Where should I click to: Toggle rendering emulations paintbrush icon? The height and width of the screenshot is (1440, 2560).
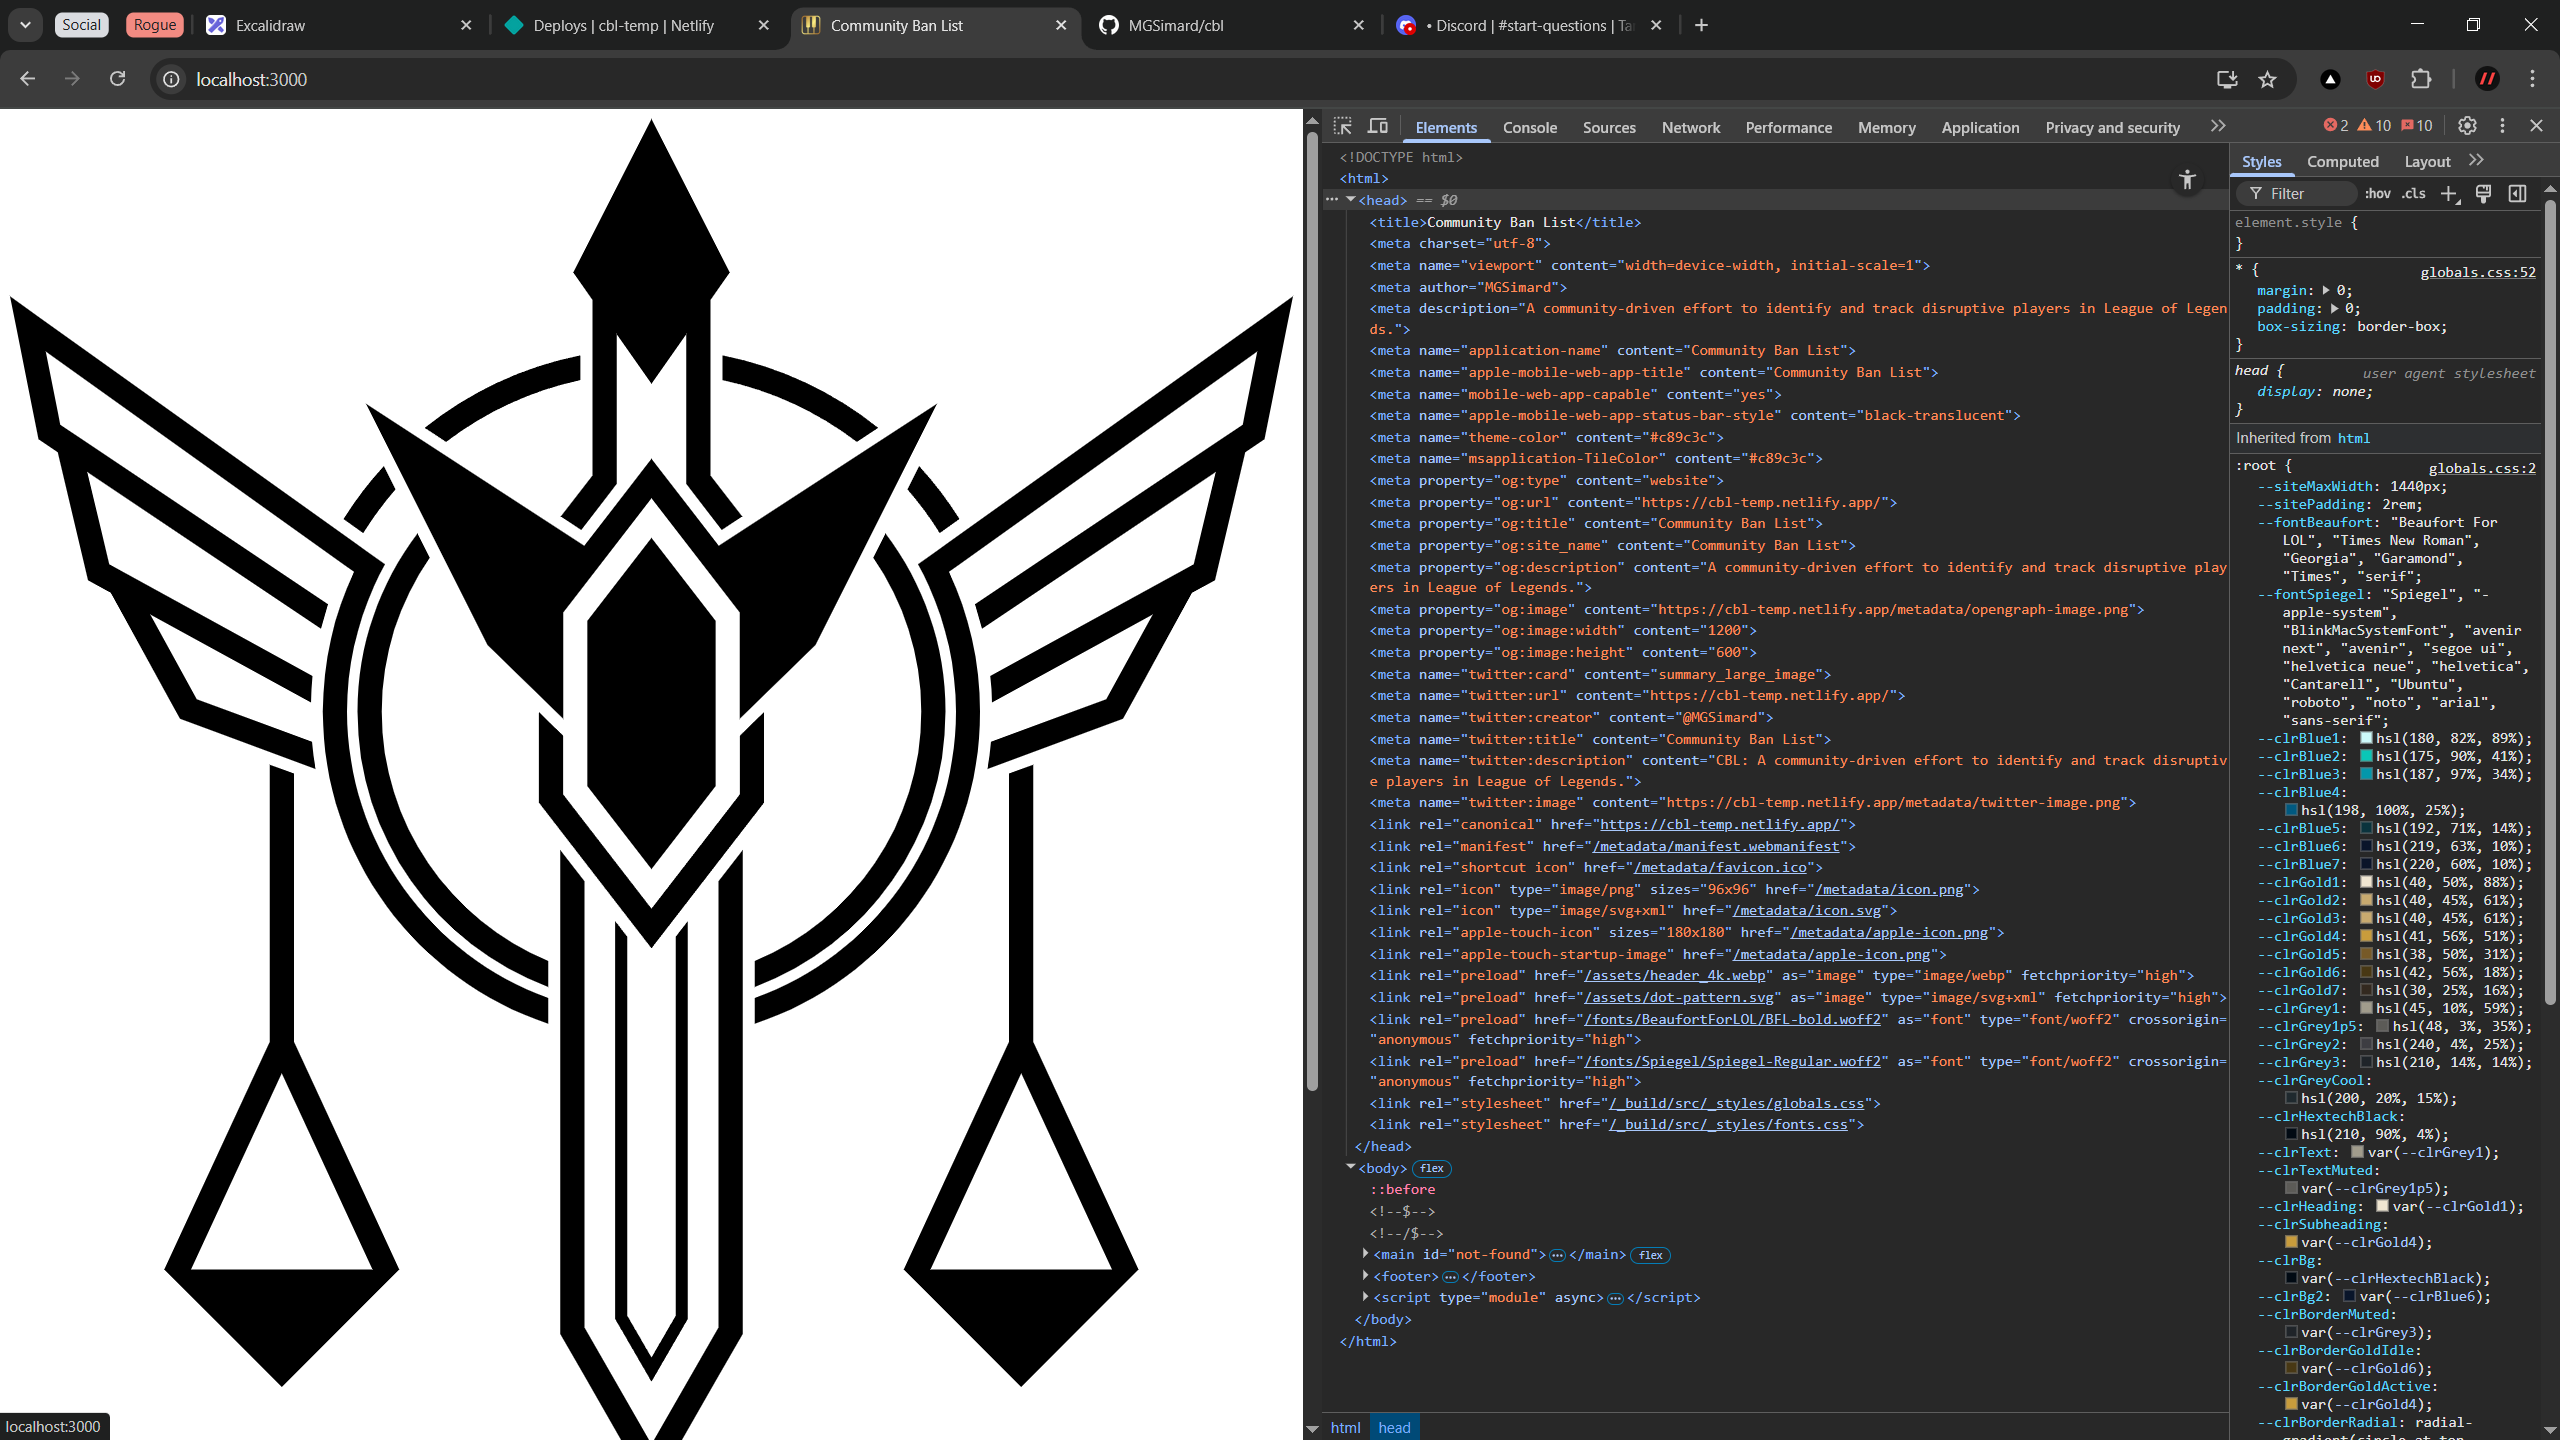[x=2483, y=194]
